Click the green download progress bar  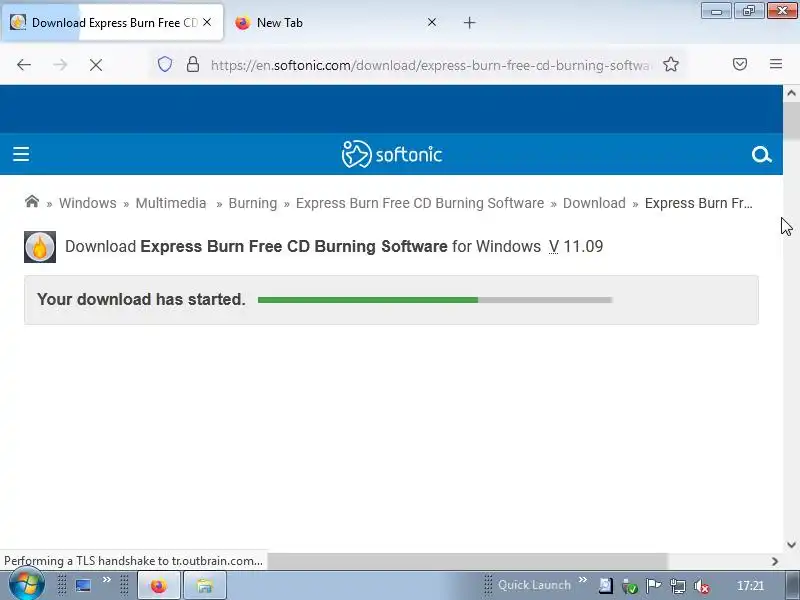435,300
